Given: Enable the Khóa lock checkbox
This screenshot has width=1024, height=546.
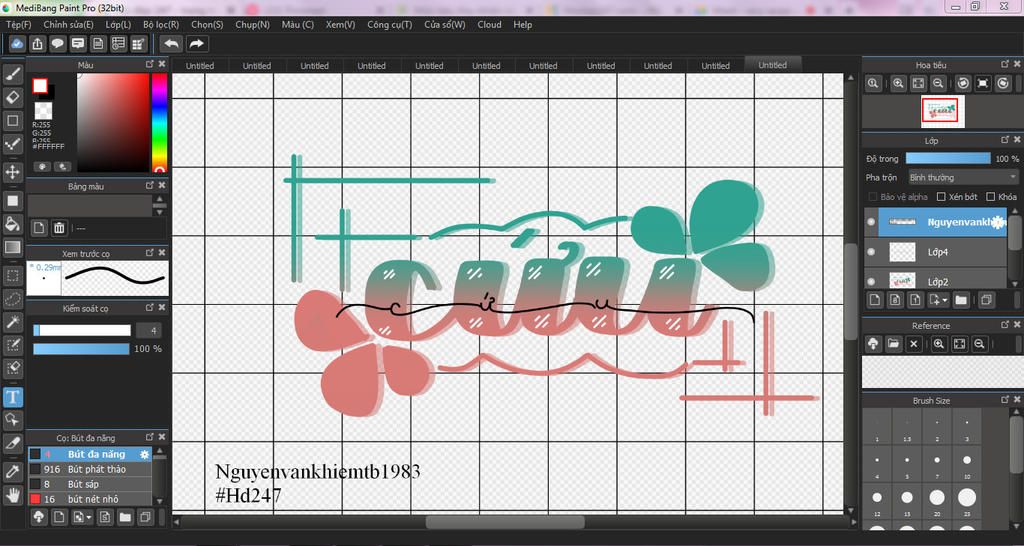Looking at the screenshot, I should tap(991, 197).
